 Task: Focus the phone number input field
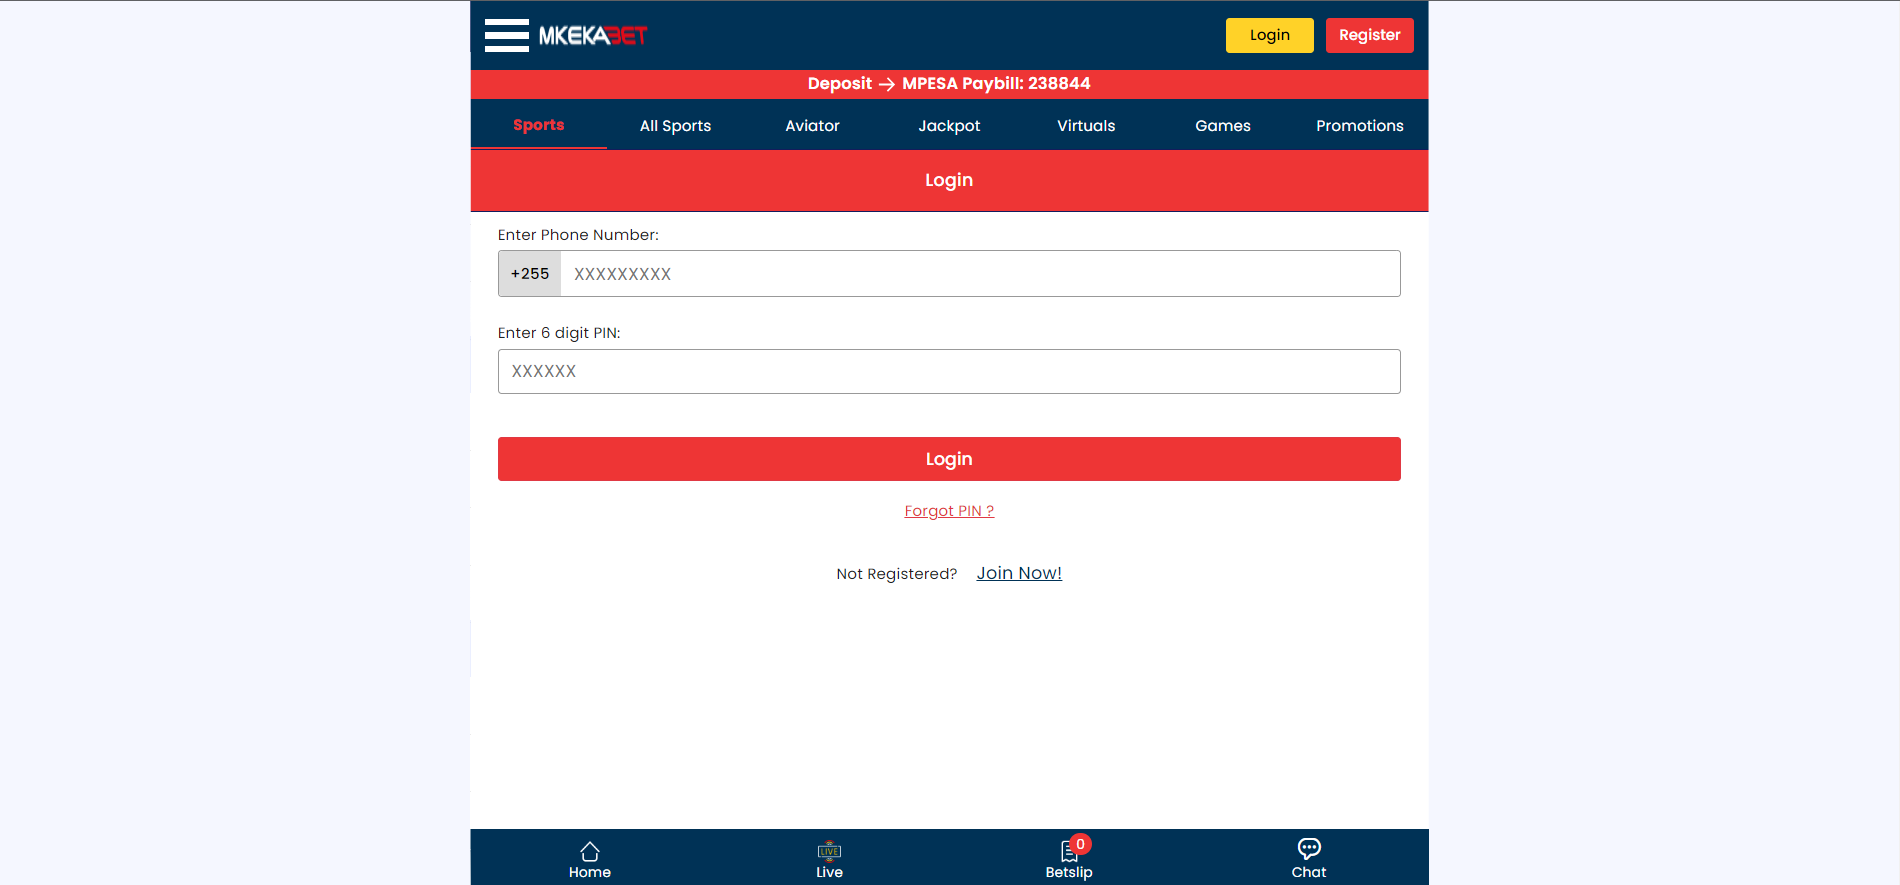[x=980, y=274]
